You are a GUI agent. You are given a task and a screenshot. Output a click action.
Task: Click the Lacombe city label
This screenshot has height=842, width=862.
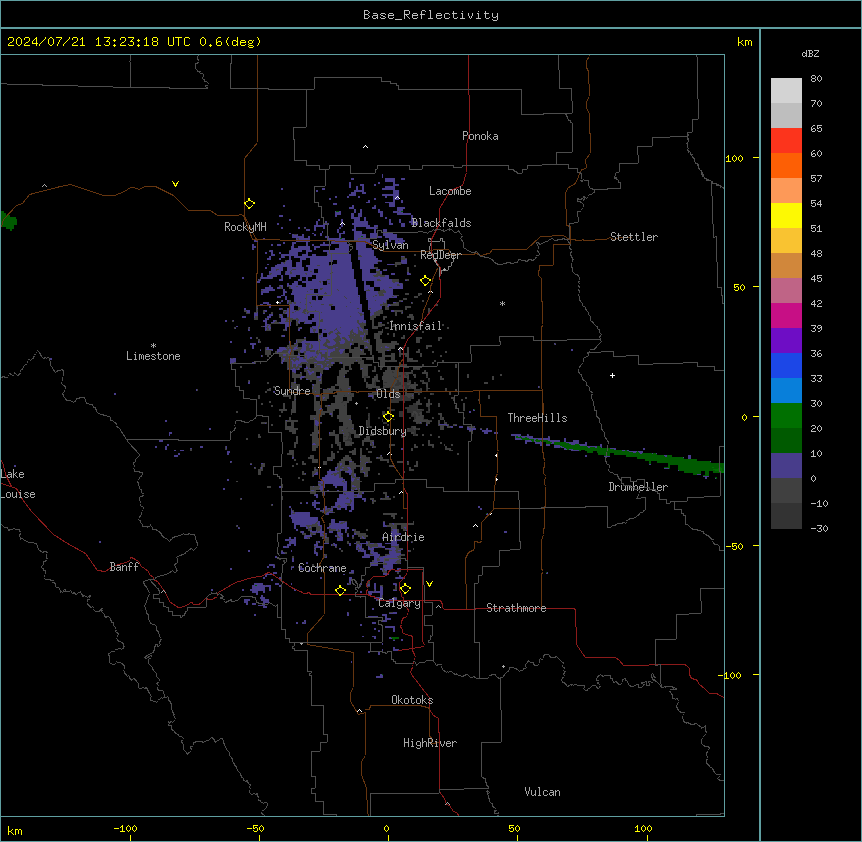click(x=450, y=191)
